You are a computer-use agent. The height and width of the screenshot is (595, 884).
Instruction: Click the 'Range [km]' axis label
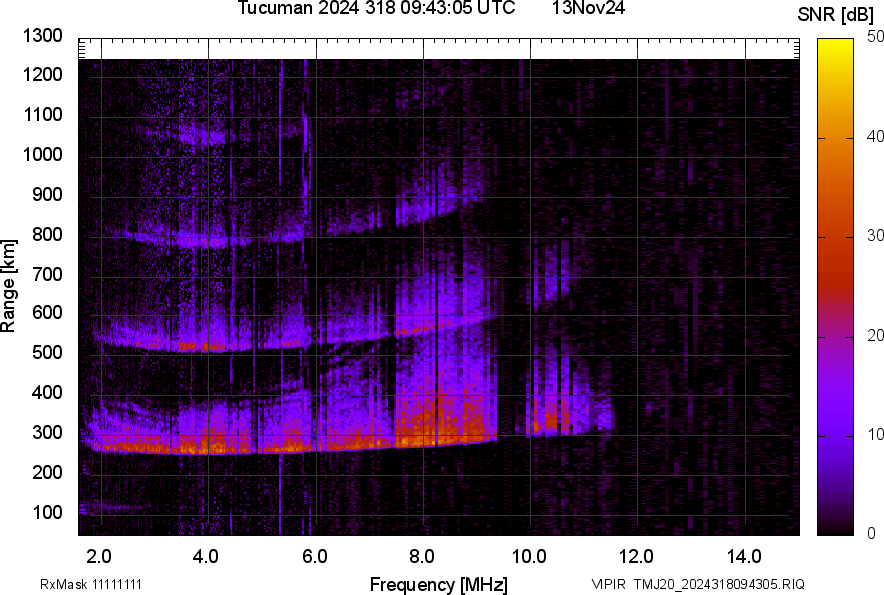(8, 286)
